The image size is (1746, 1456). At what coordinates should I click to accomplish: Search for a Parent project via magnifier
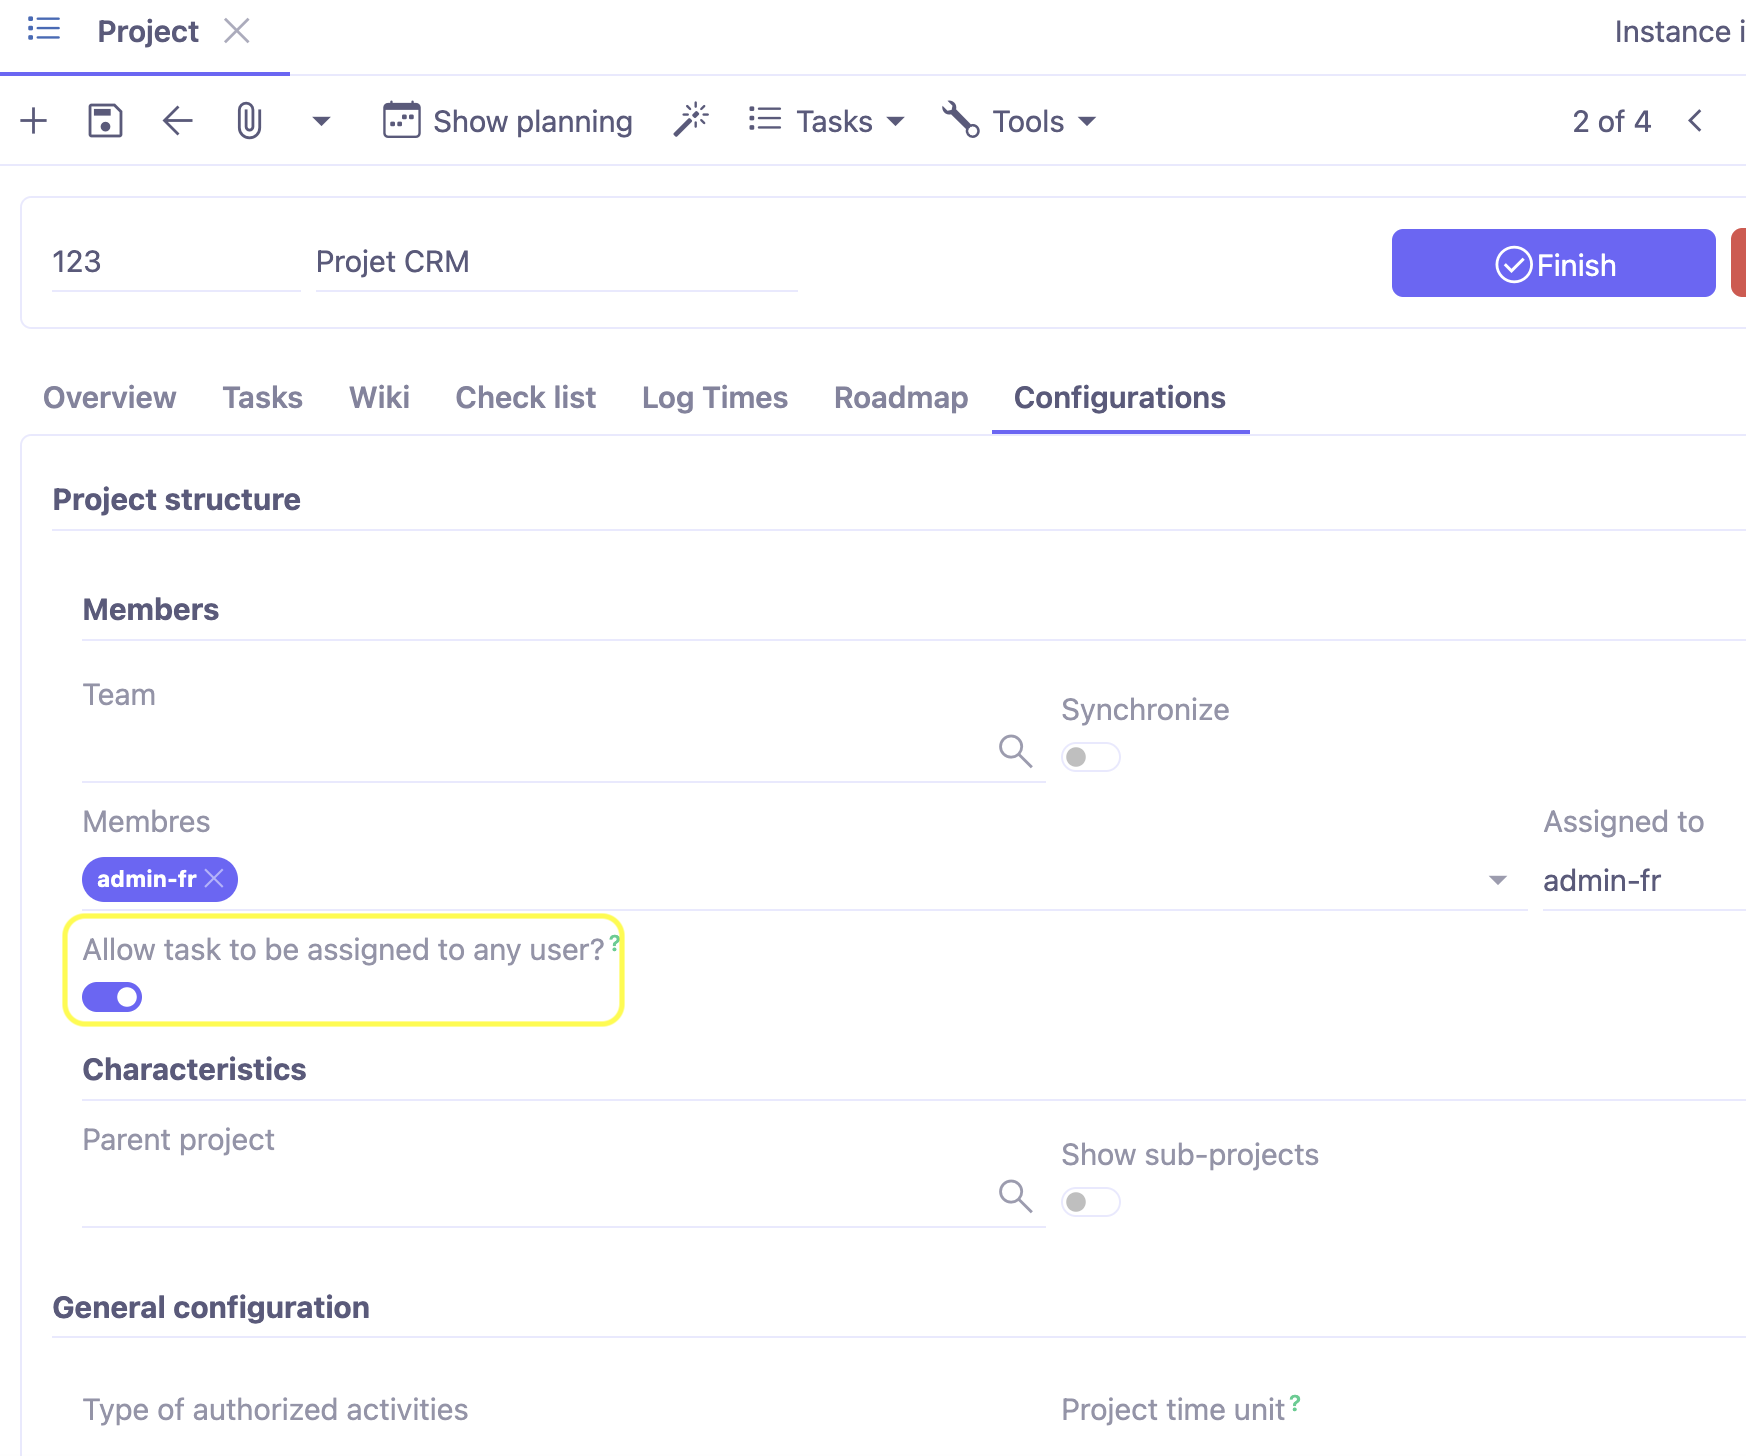[1016, 1196]
